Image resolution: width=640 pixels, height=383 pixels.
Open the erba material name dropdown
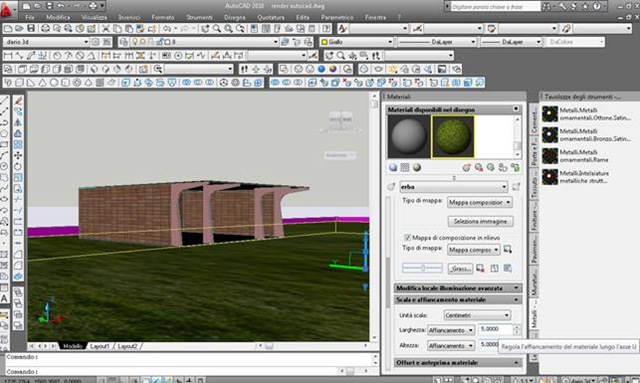[x=453, y=187]
